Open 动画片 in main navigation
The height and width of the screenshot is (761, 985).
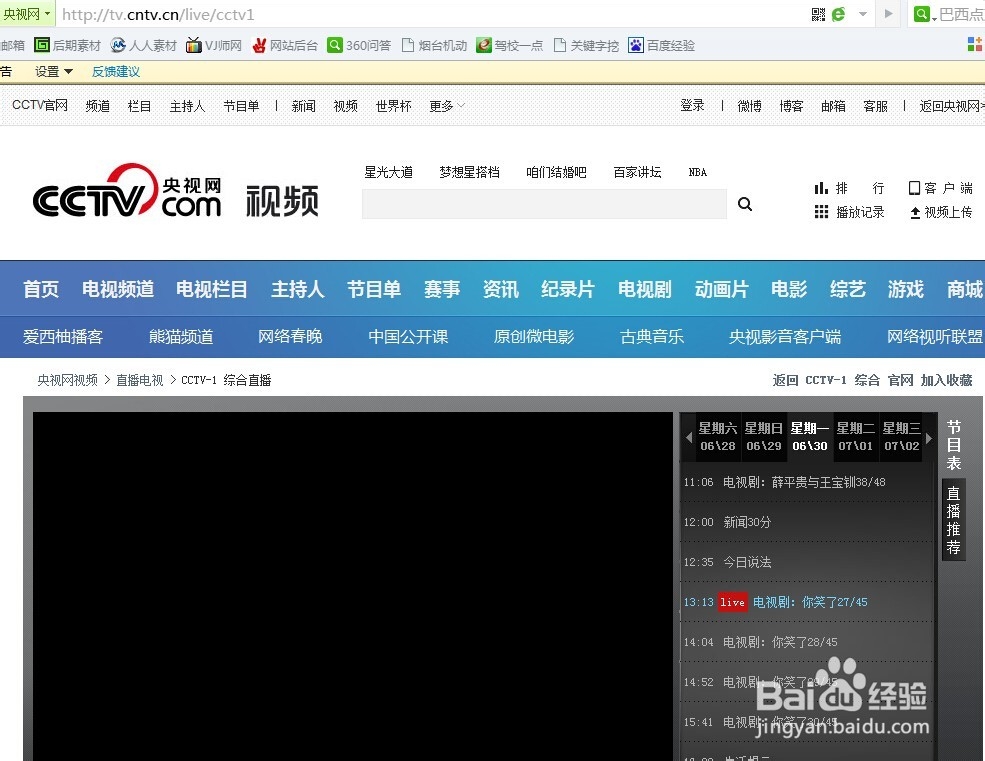722,289
